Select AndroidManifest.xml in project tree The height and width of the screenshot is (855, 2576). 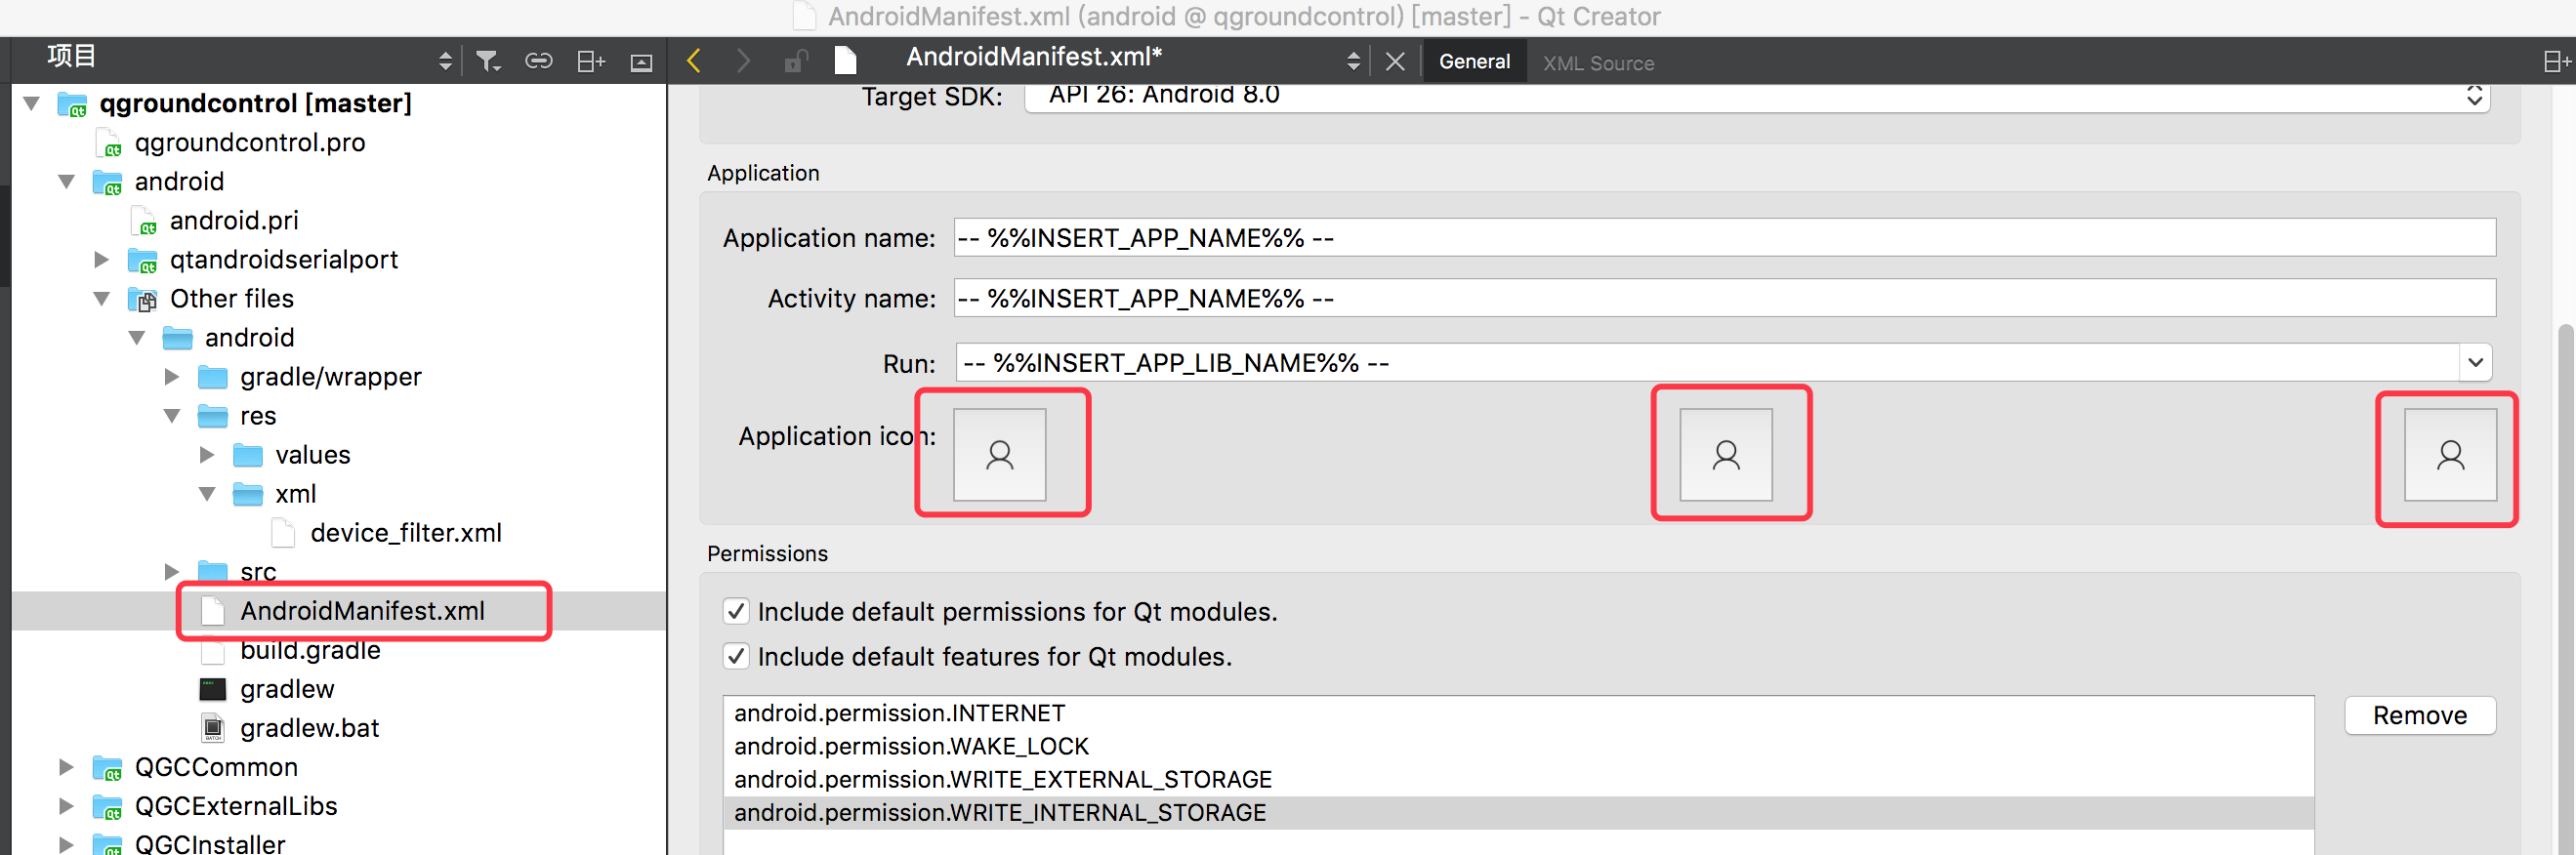point(362,611)
